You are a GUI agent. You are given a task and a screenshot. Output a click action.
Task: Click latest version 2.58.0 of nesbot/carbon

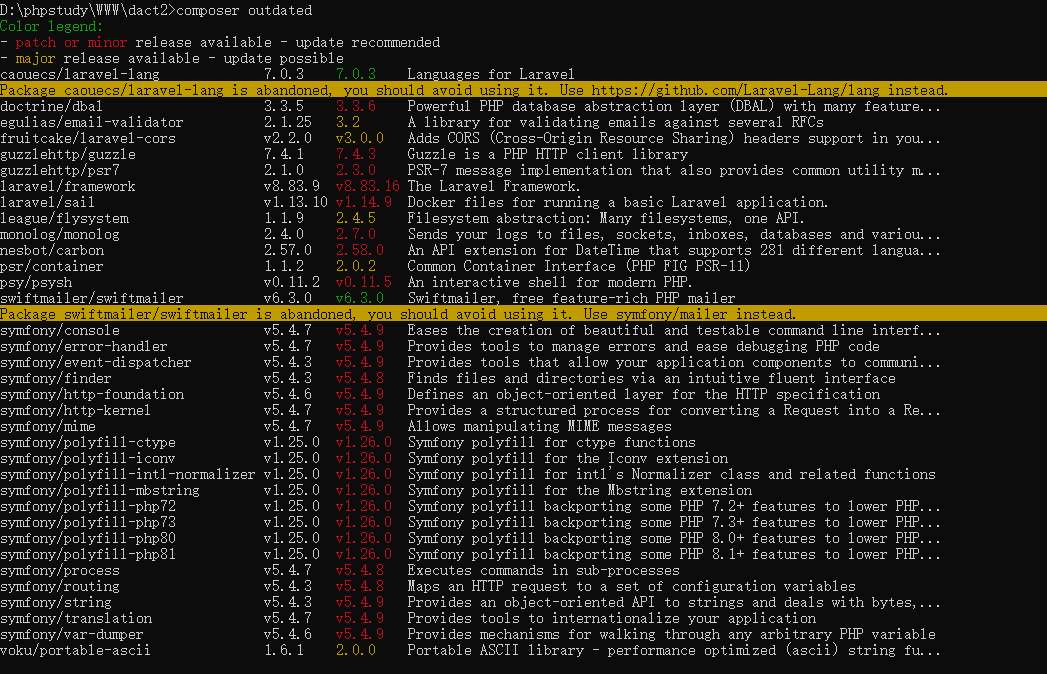coord(360,250)
